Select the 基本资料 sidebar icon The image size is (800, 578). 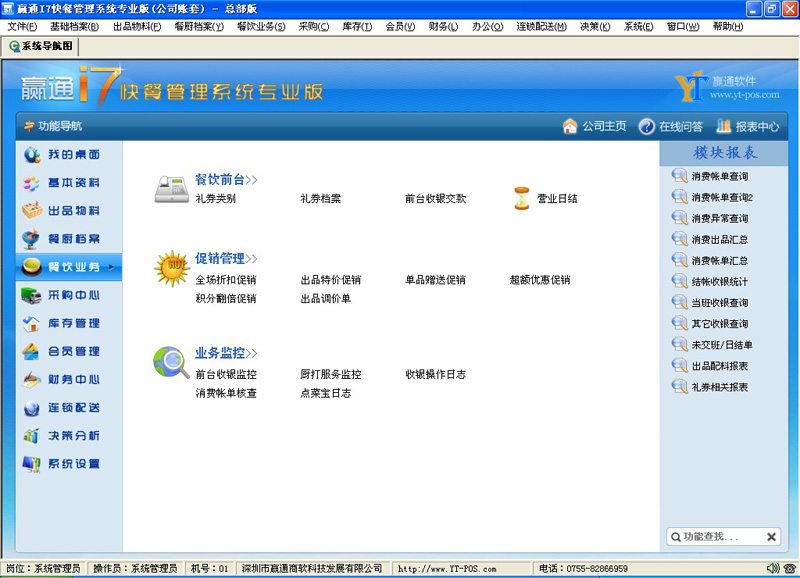32,183
